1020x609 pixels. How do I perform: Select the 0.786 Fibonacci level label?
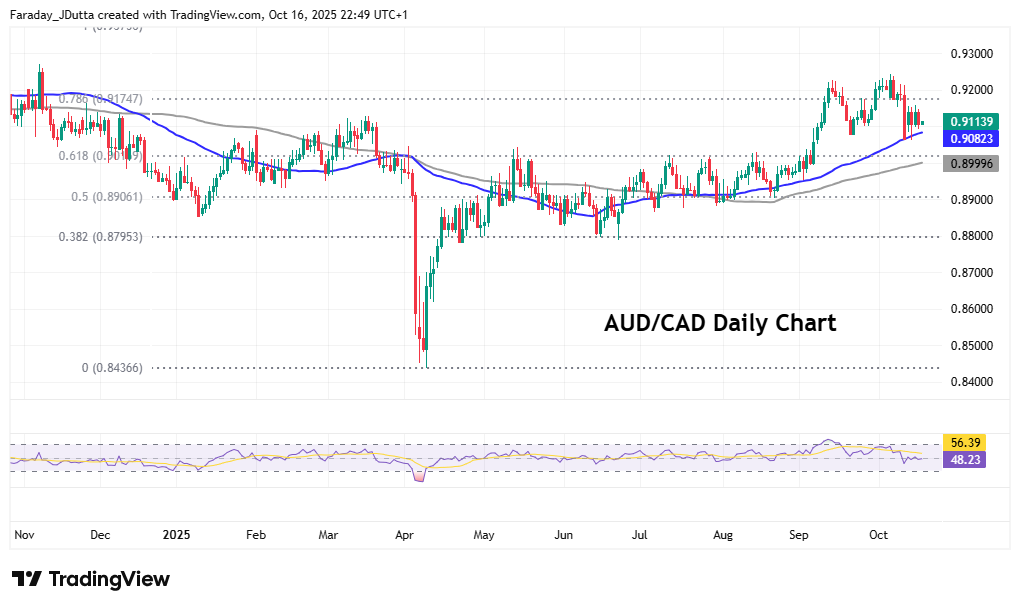[x=100, y=99]
